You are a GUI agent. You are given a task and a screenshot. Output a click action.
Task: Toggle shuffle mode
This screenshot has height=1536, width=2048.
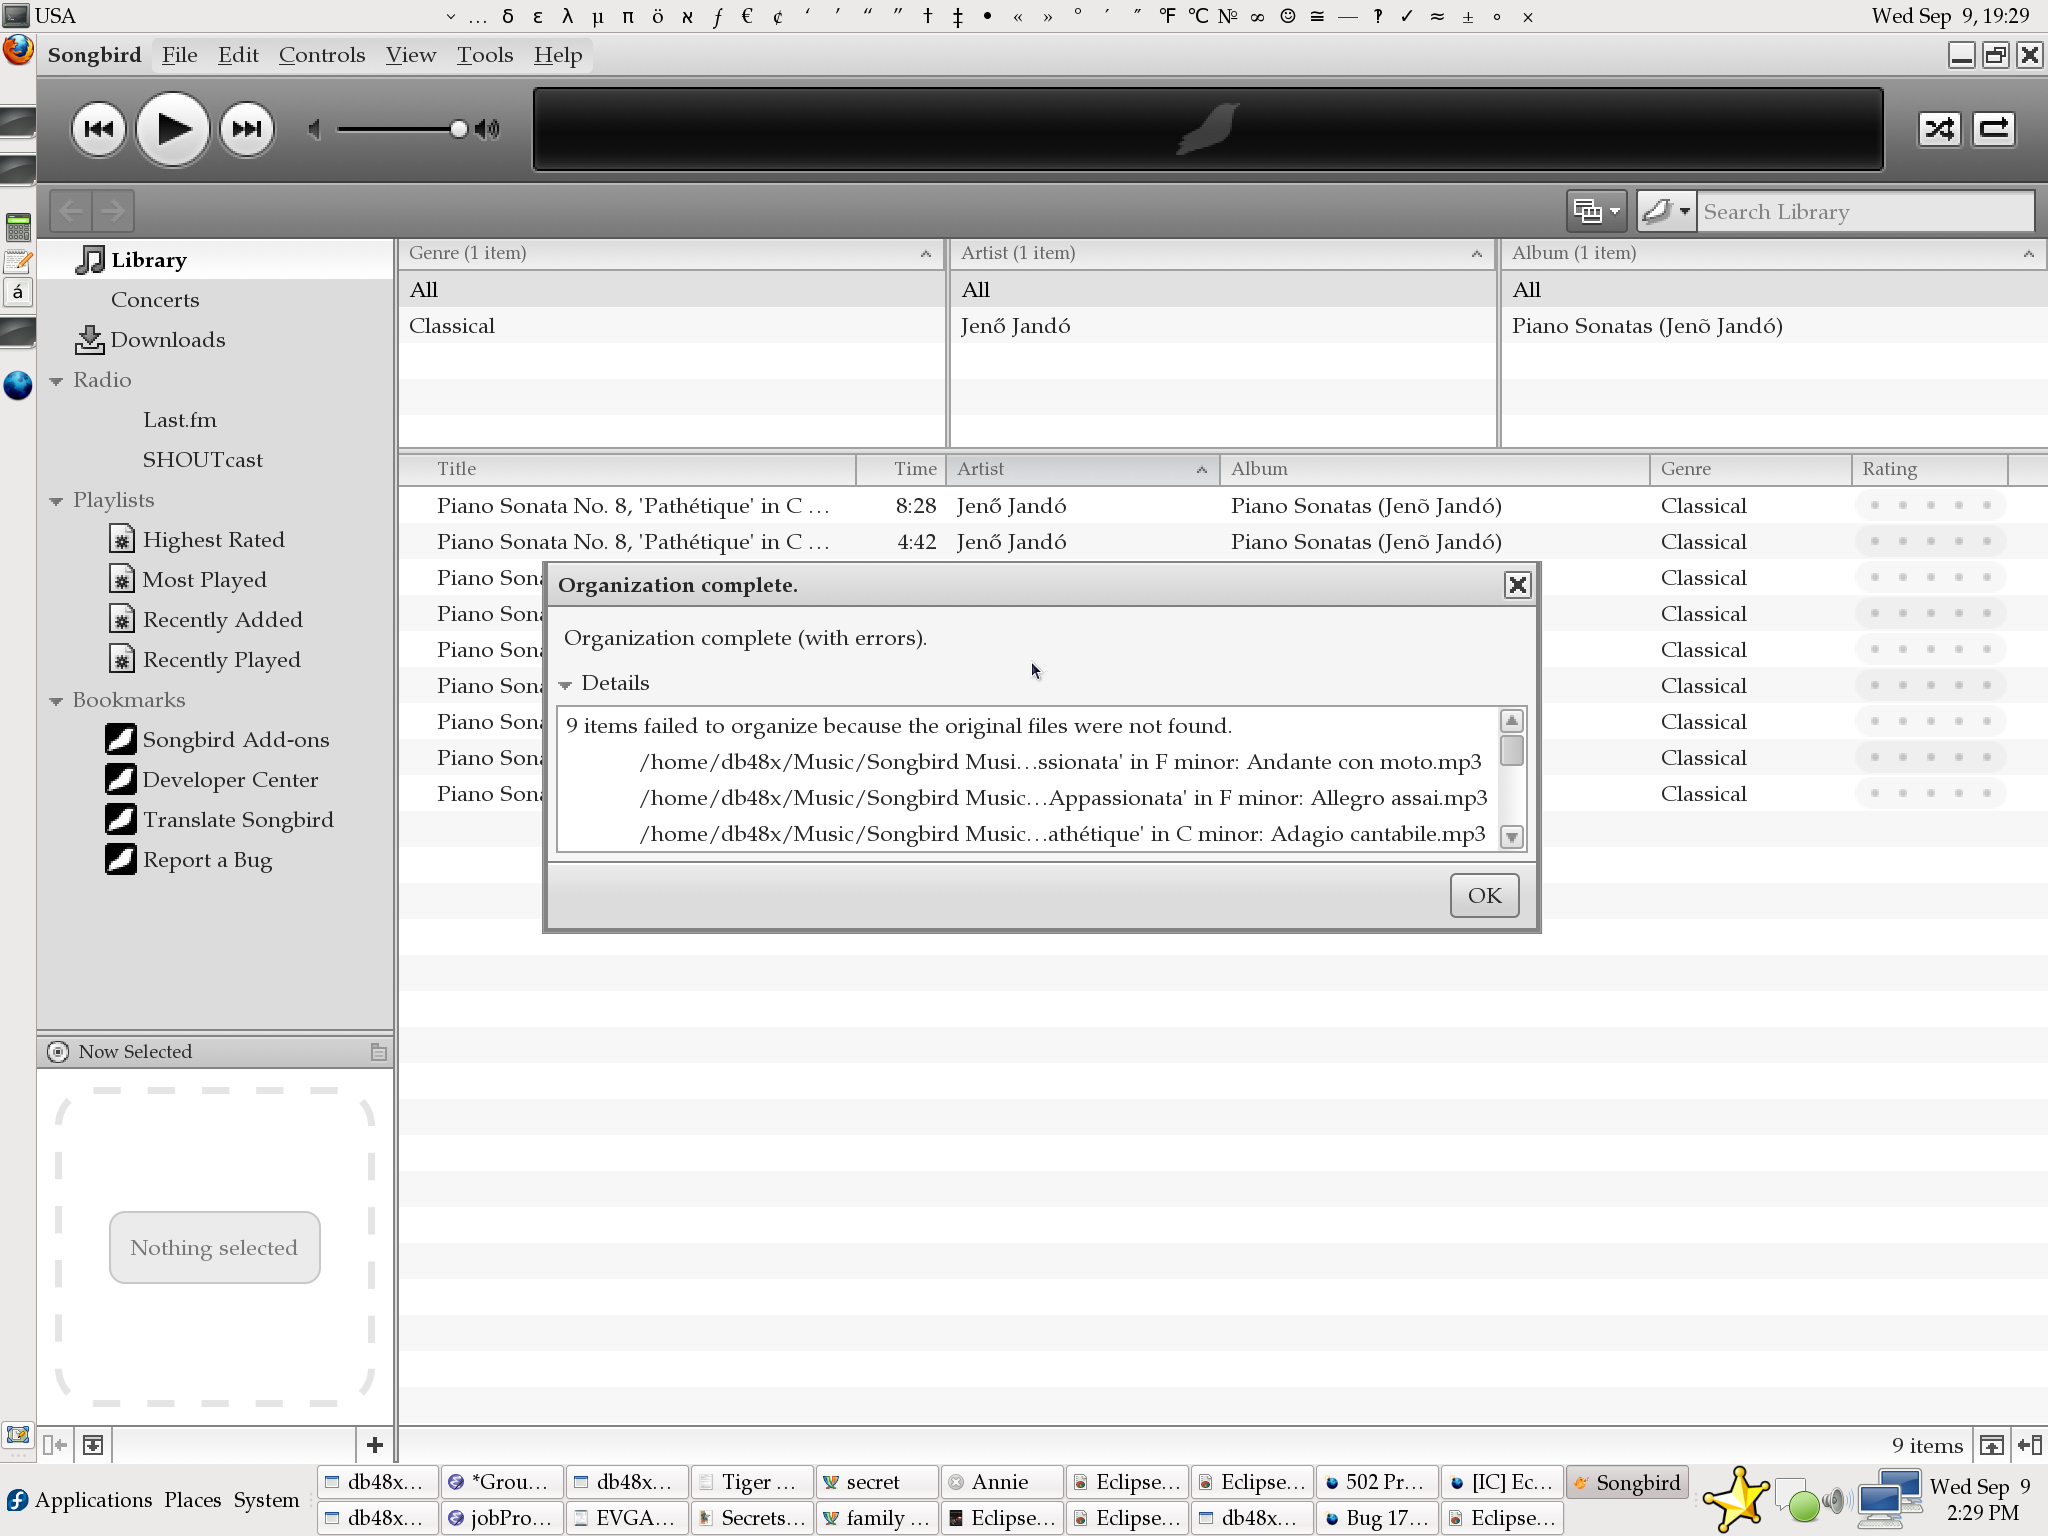1939,129
